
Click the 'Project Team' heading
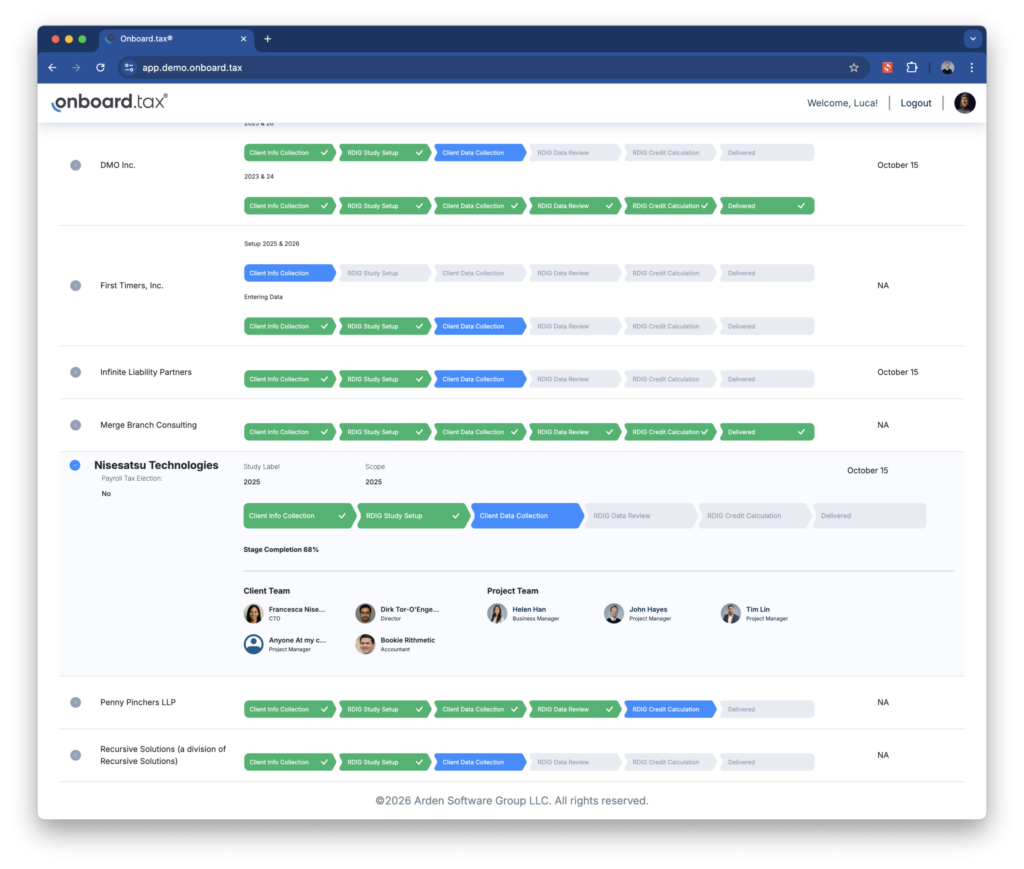point(513,591)
